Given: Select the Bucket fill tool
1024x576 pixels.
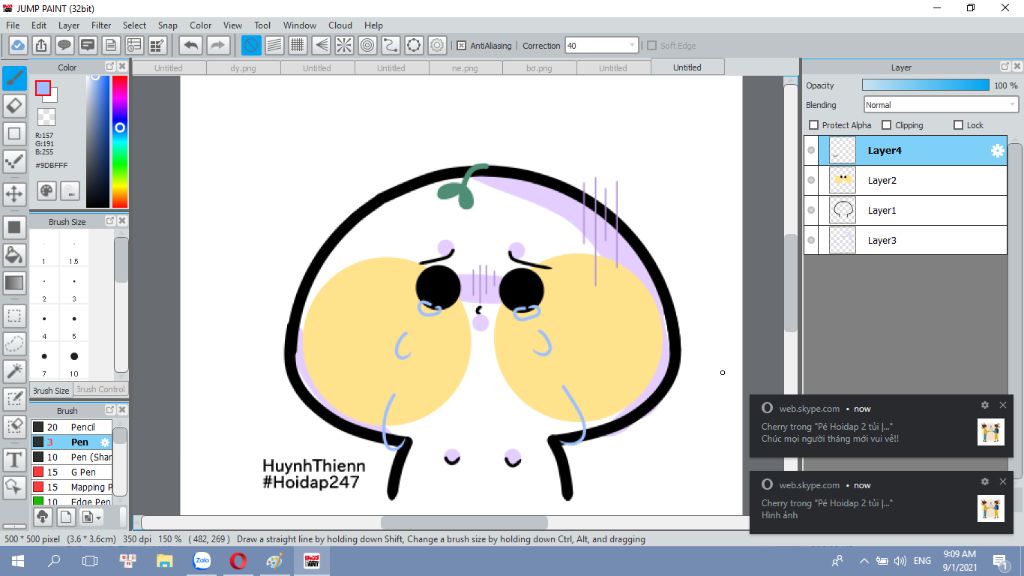Looking at the screenshot, I should click(14, 255).
